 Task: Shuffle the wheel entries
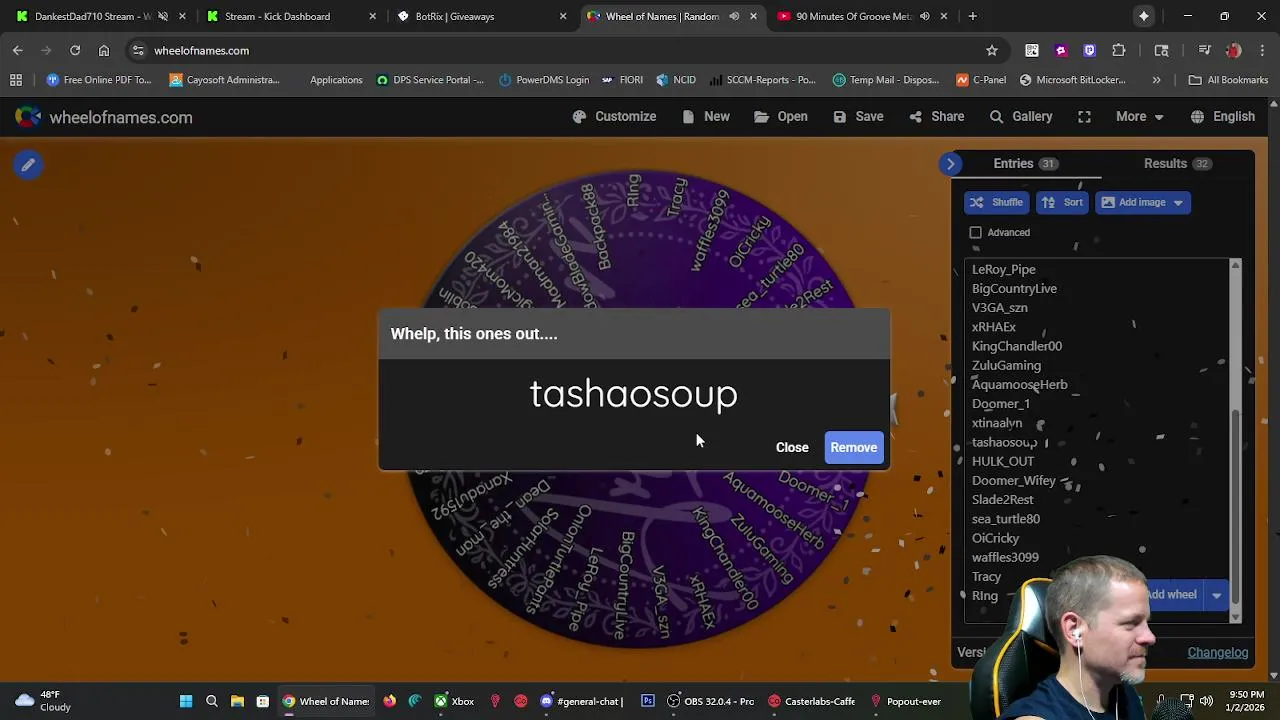click(996, 202)
